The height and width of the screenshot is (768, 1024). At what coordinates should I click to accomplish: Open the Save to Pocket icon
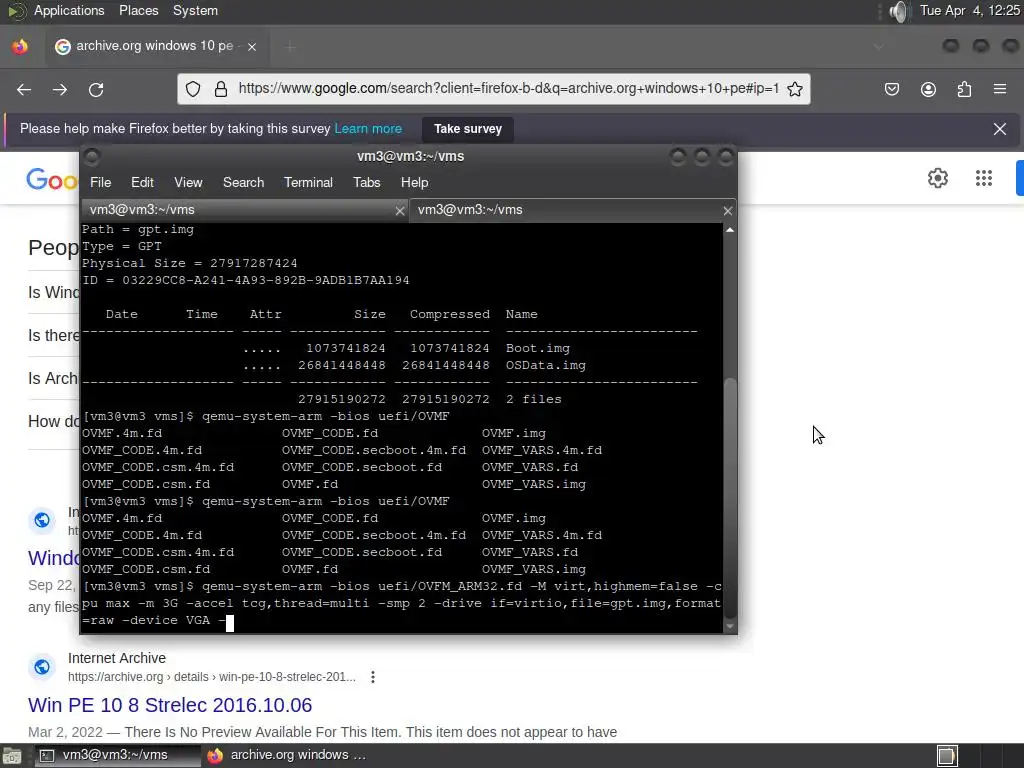(892, 89)
